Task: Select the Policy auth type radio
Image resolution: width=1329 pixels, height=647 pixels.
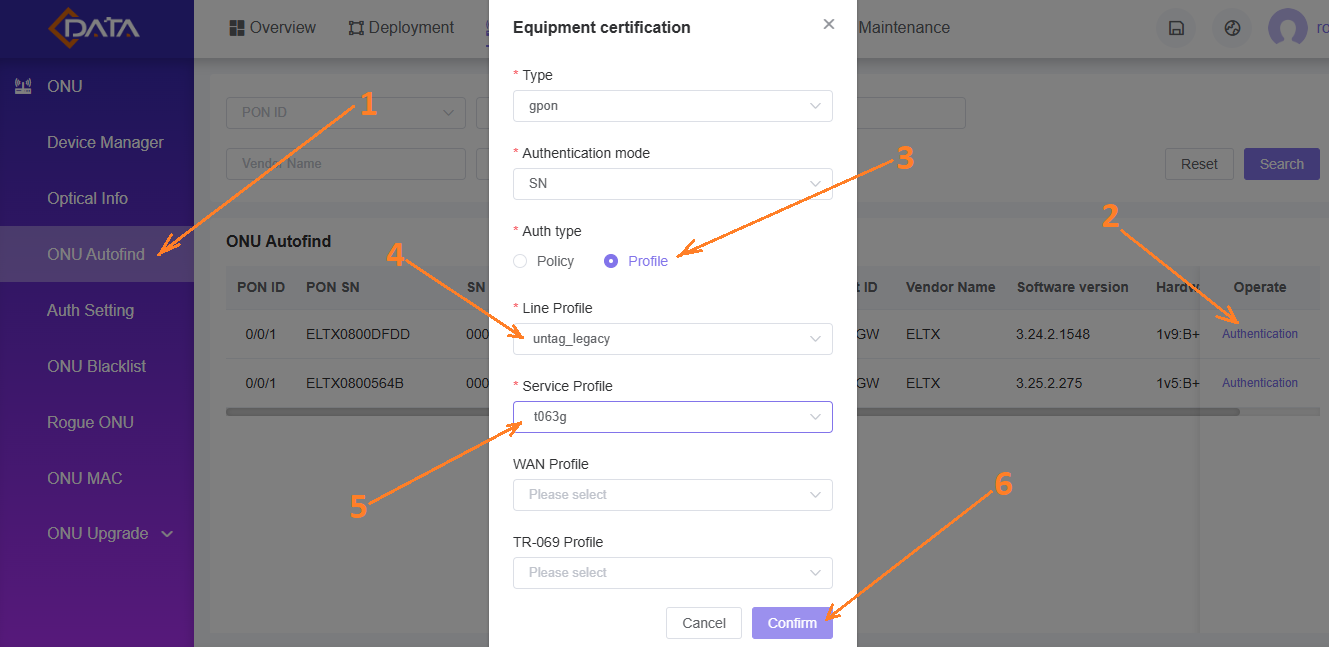Action: click(520, 261)
